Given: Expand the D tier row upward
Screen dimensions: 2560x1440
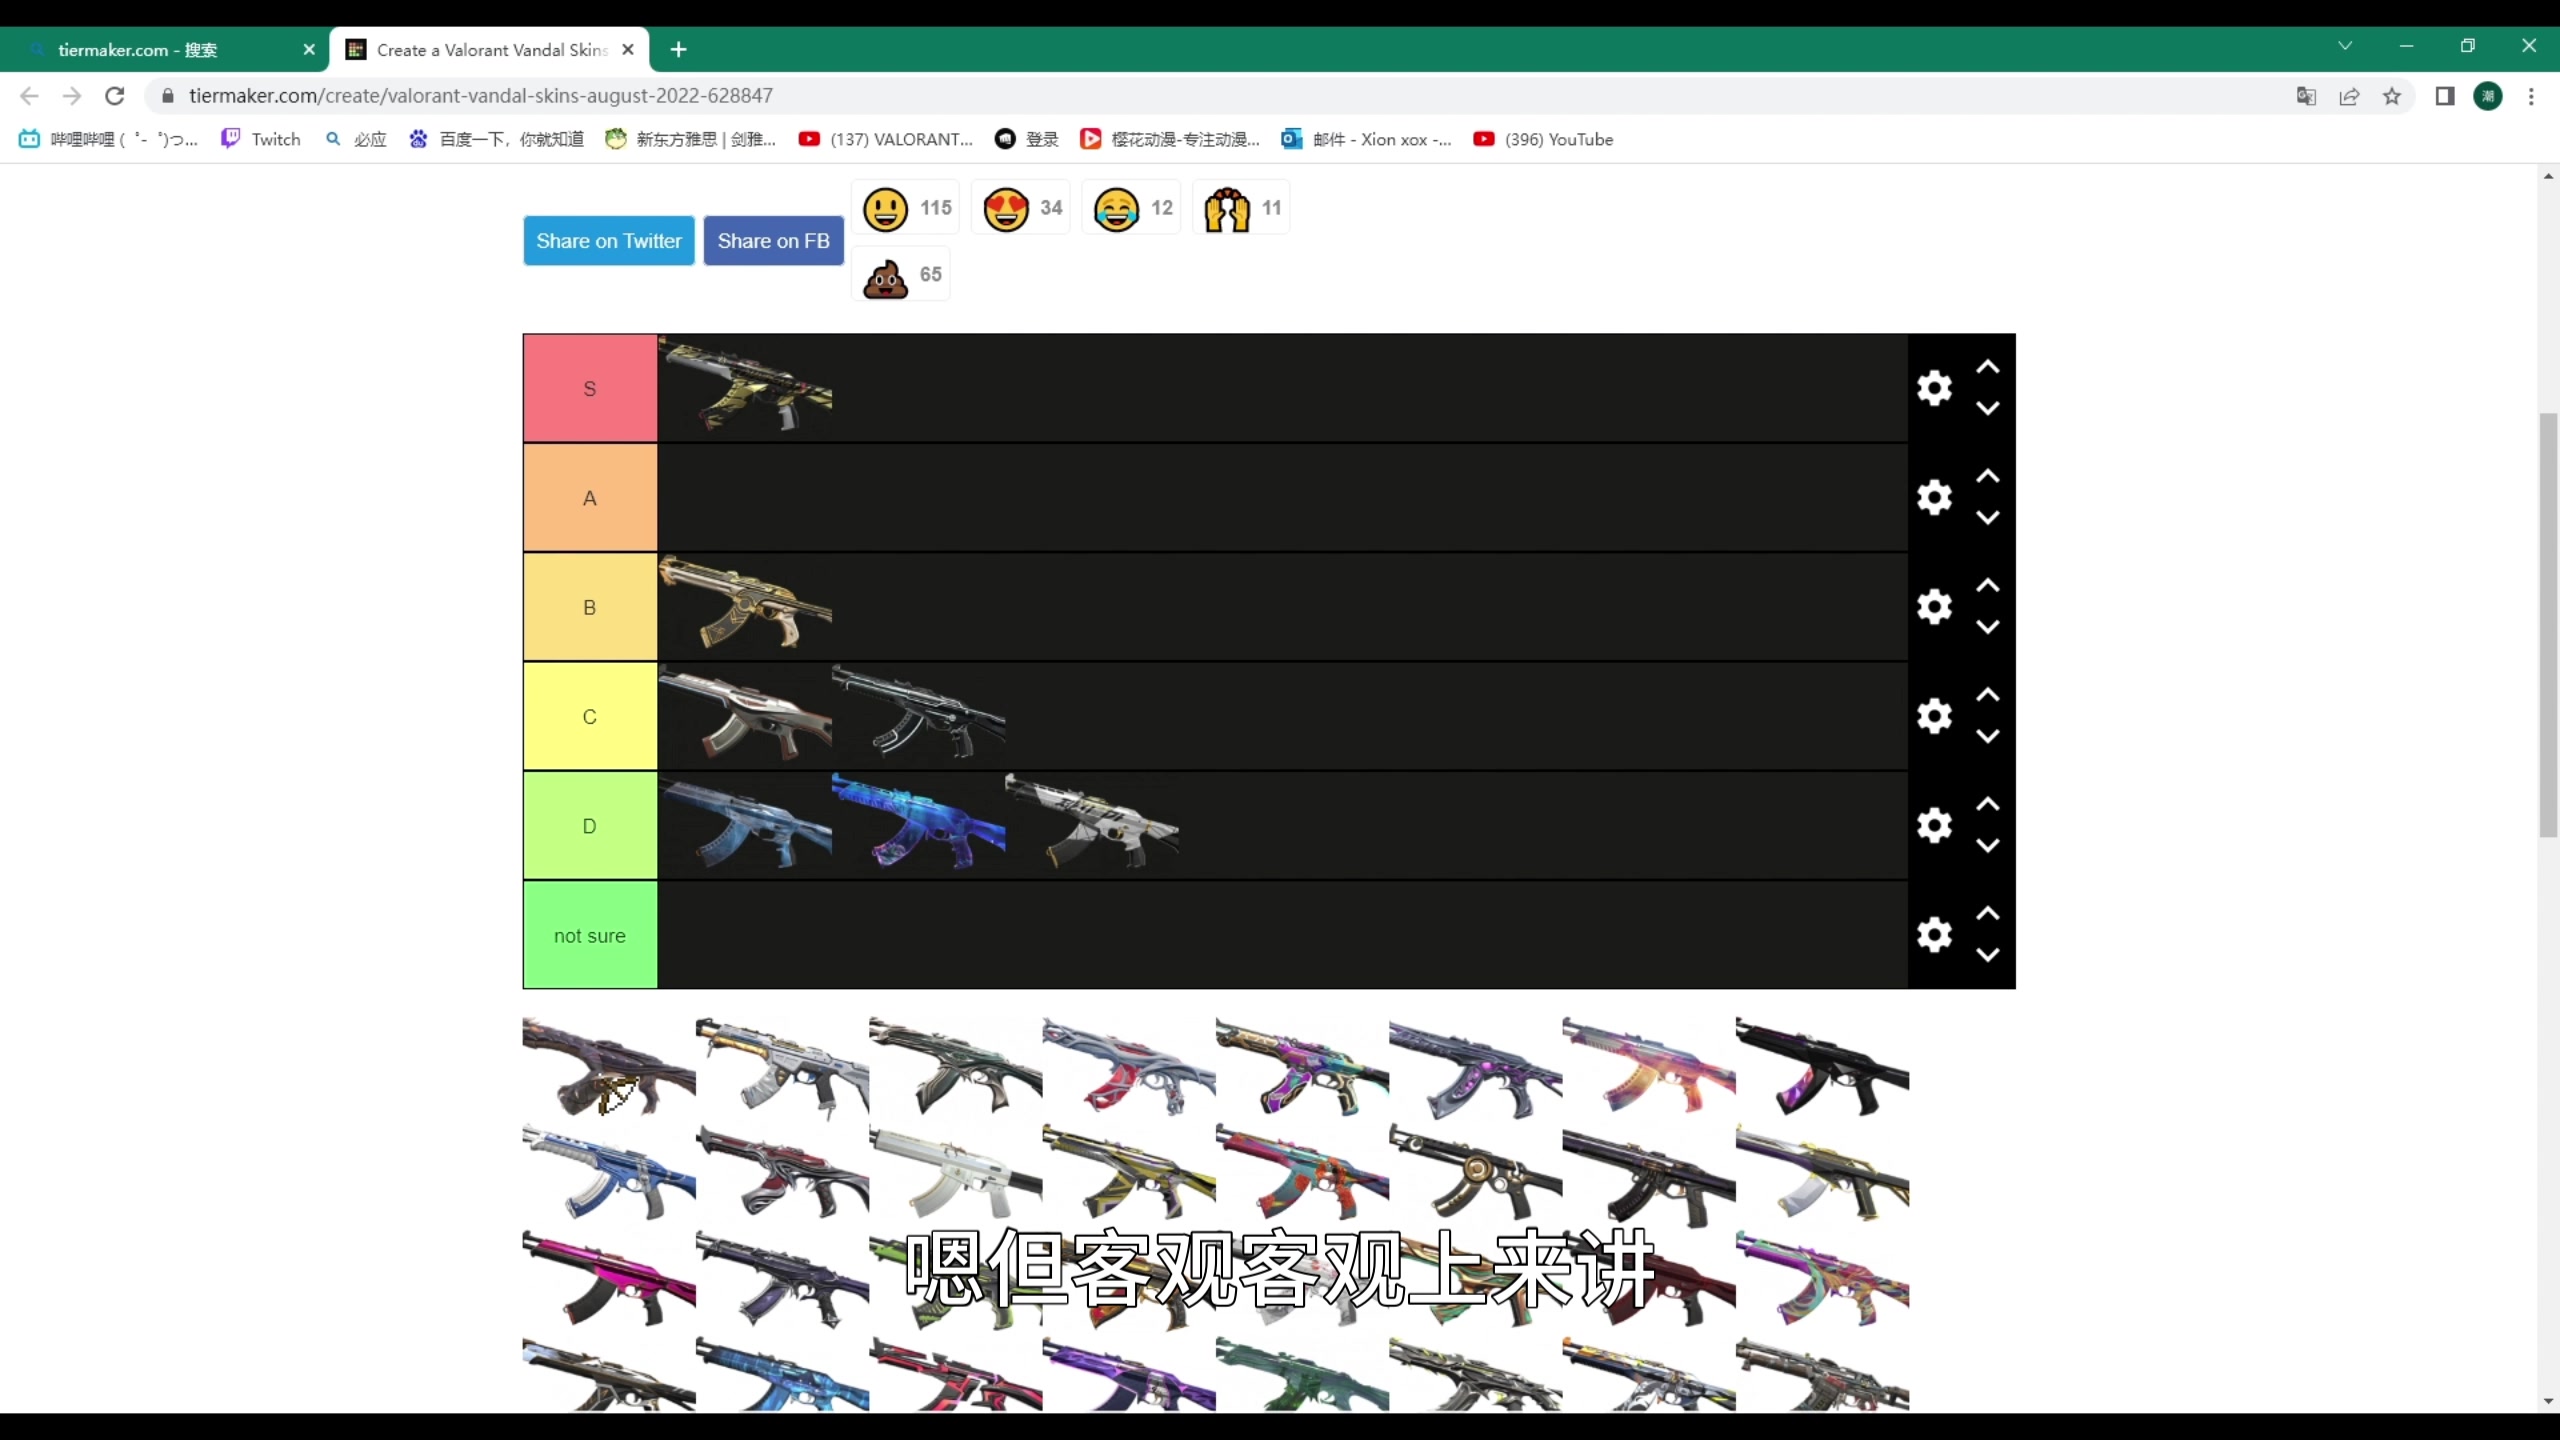Looking at the screenshot, I should pos(1989,805).
